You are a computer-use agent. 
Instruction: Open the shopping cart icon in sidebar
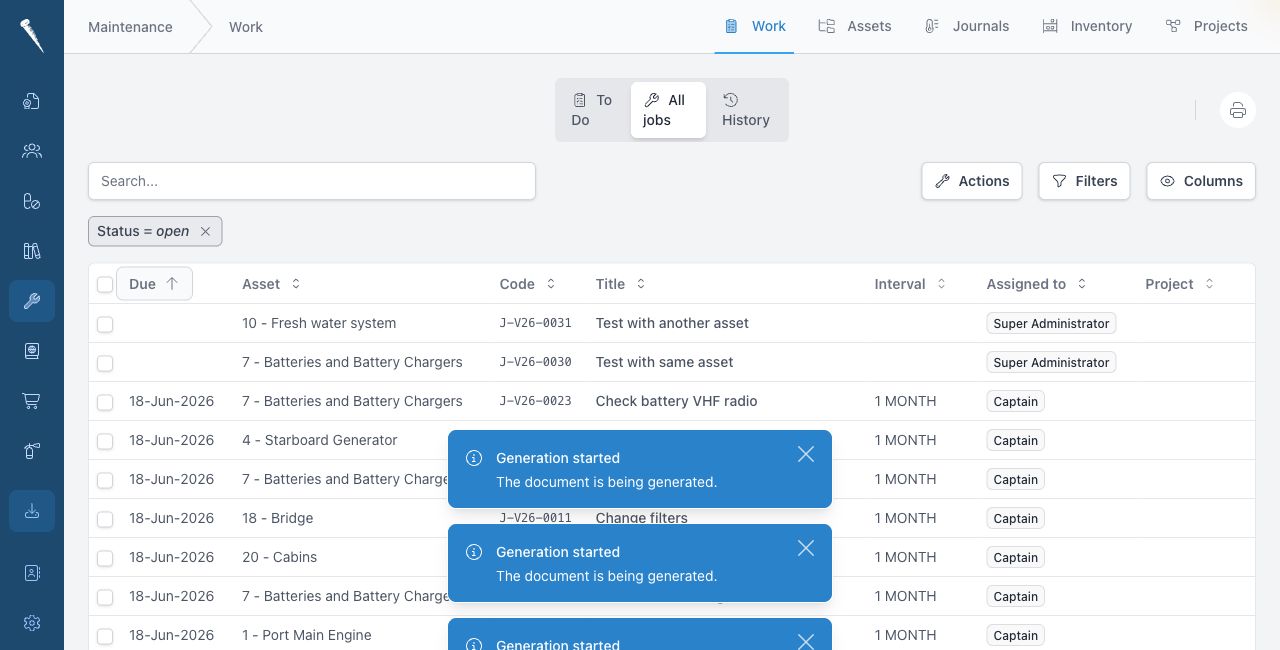(x=32, y=401)
